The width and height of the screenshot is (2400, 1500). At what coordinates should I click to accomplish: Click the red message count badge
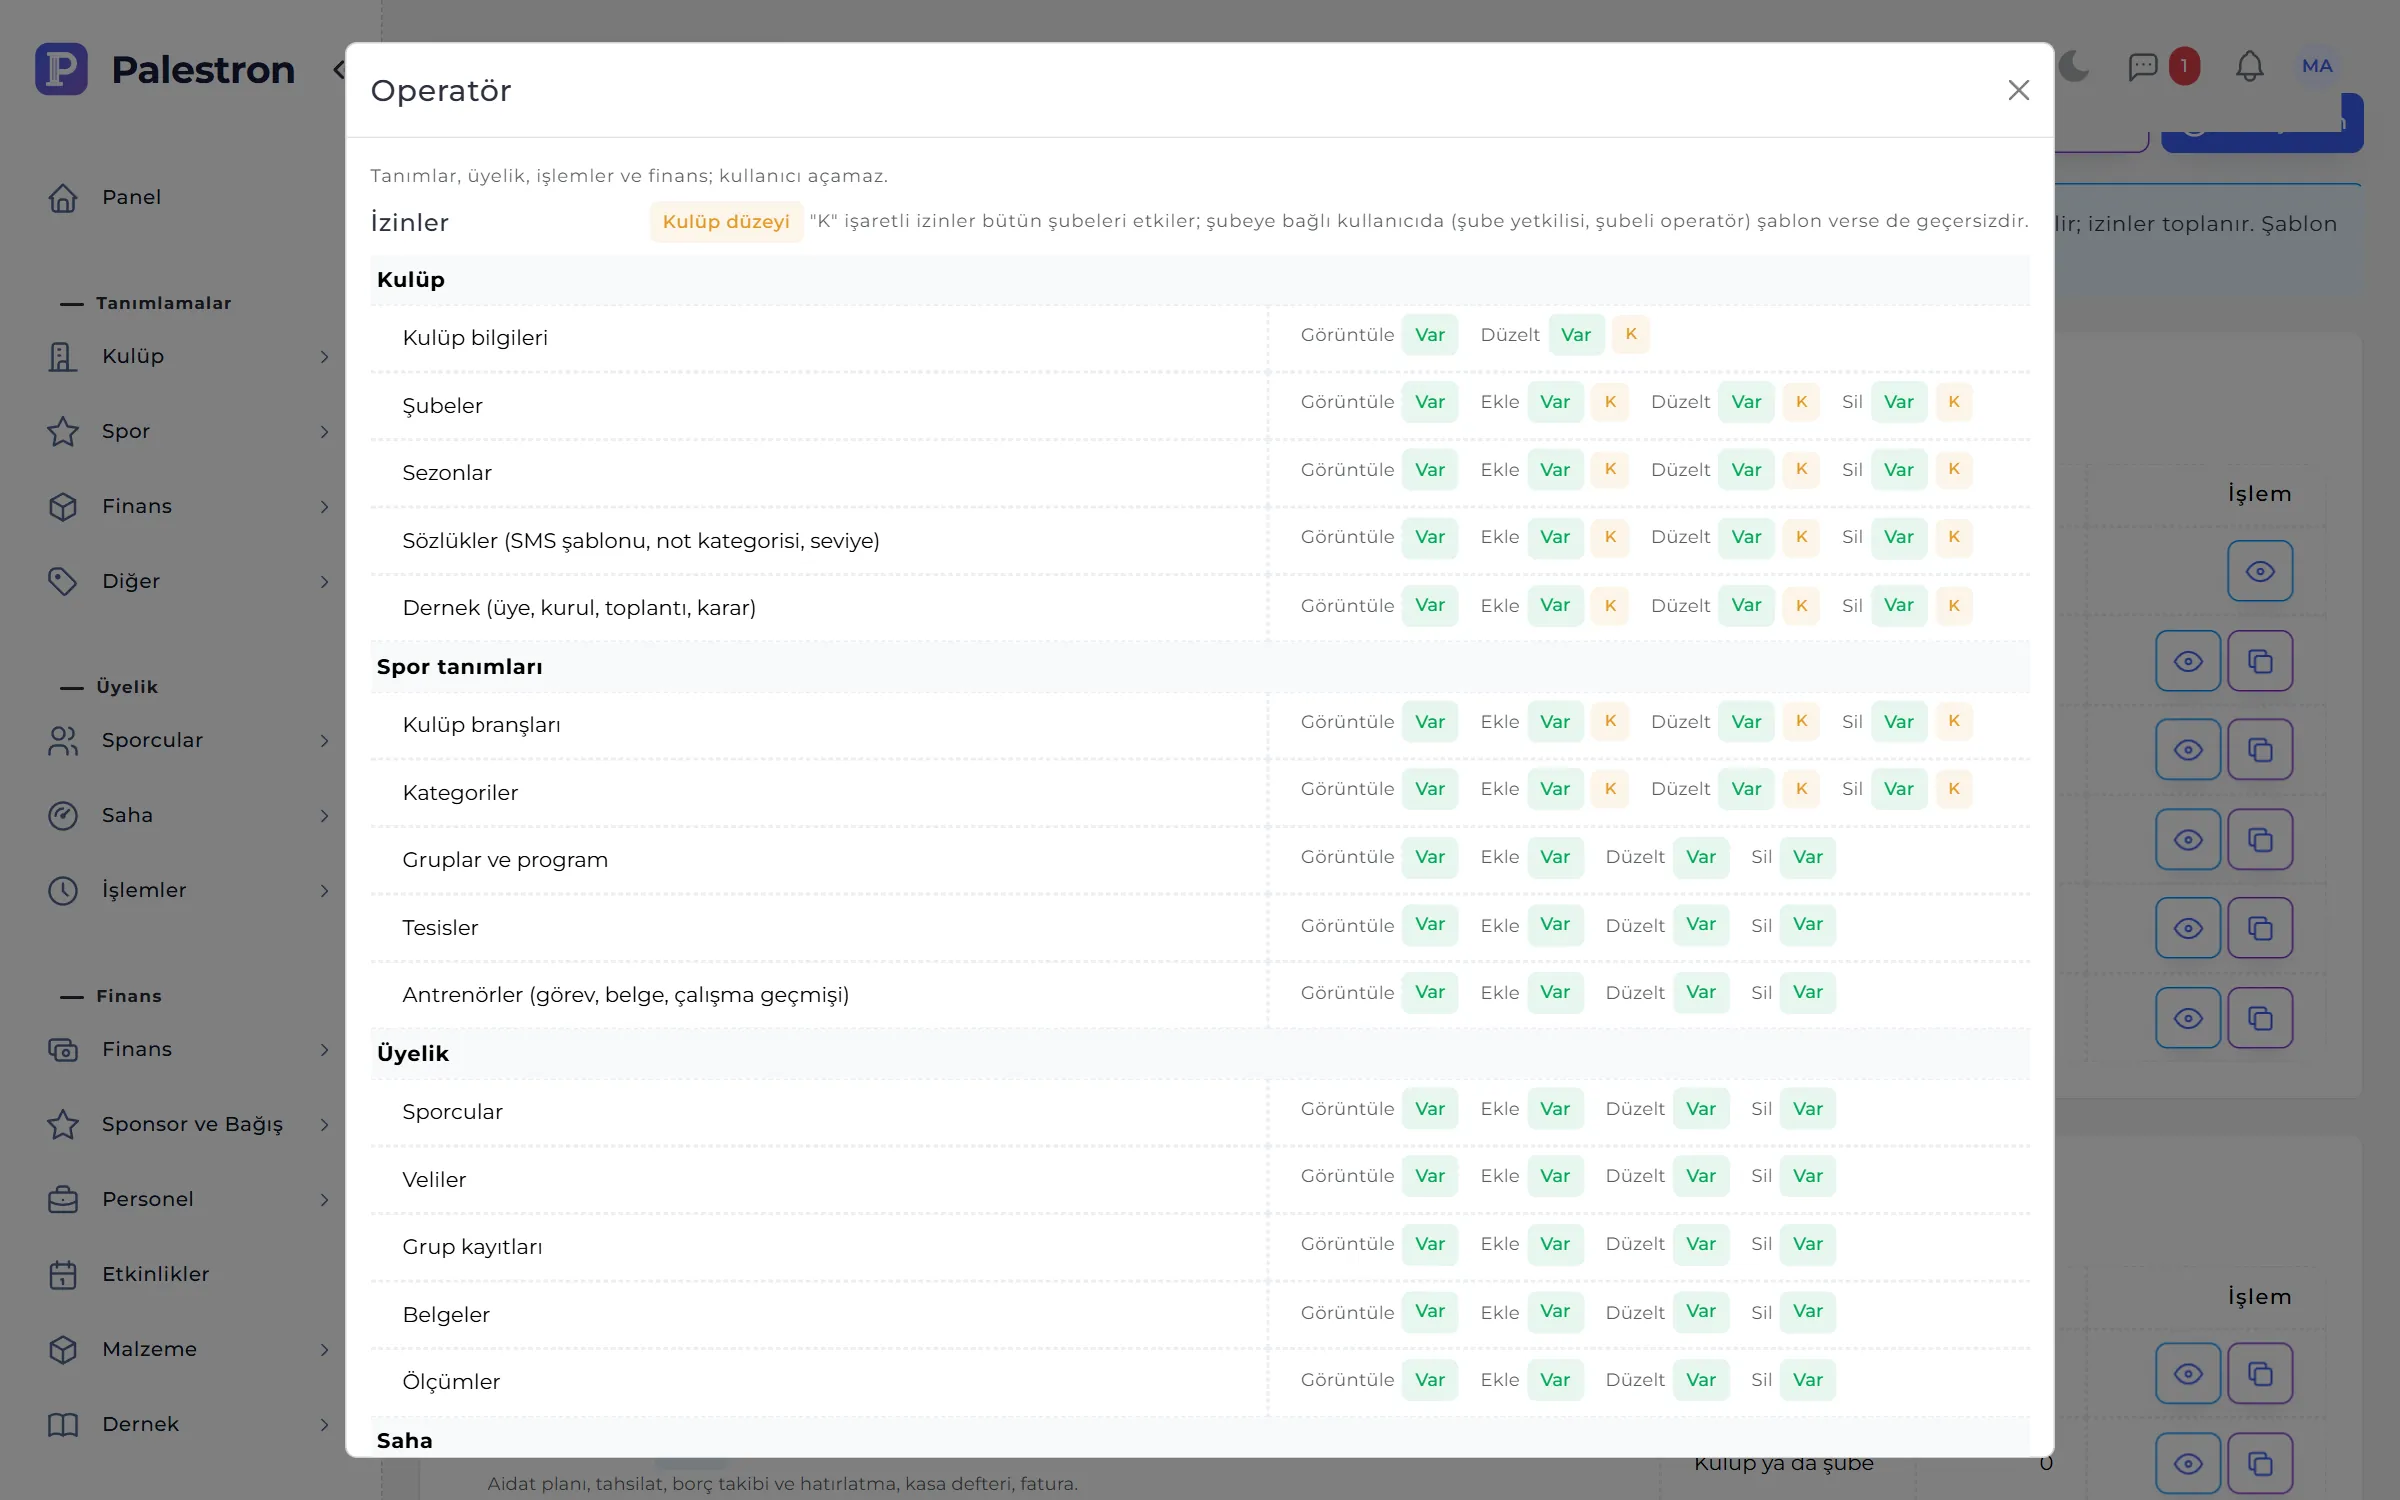click(2184, 67)
